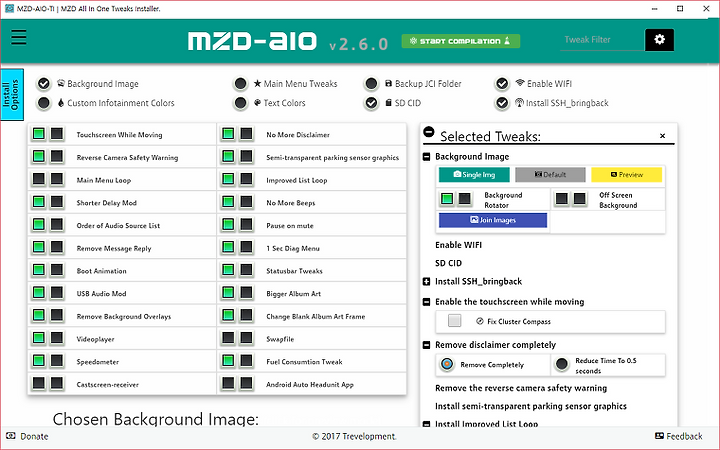Open the hamburger menu
The height and width of the screenshot is (450, 720).
(19, 37)
